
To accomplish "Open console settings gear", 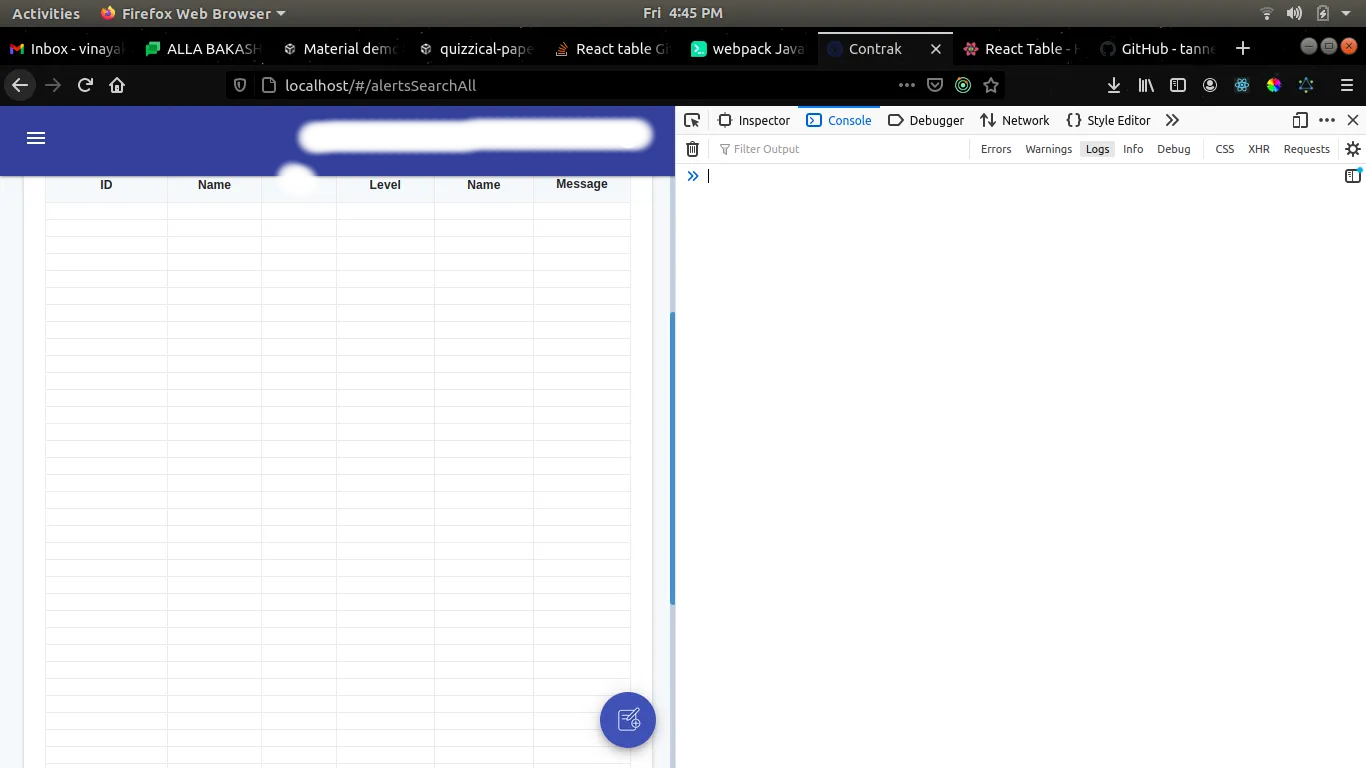I will [x=1353, y=149].
